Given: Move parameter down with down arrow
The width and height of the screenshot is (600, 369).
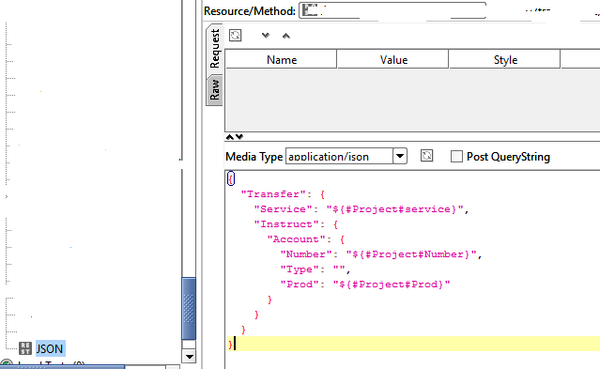Looking at the screenshot, I should pos(265,36).
